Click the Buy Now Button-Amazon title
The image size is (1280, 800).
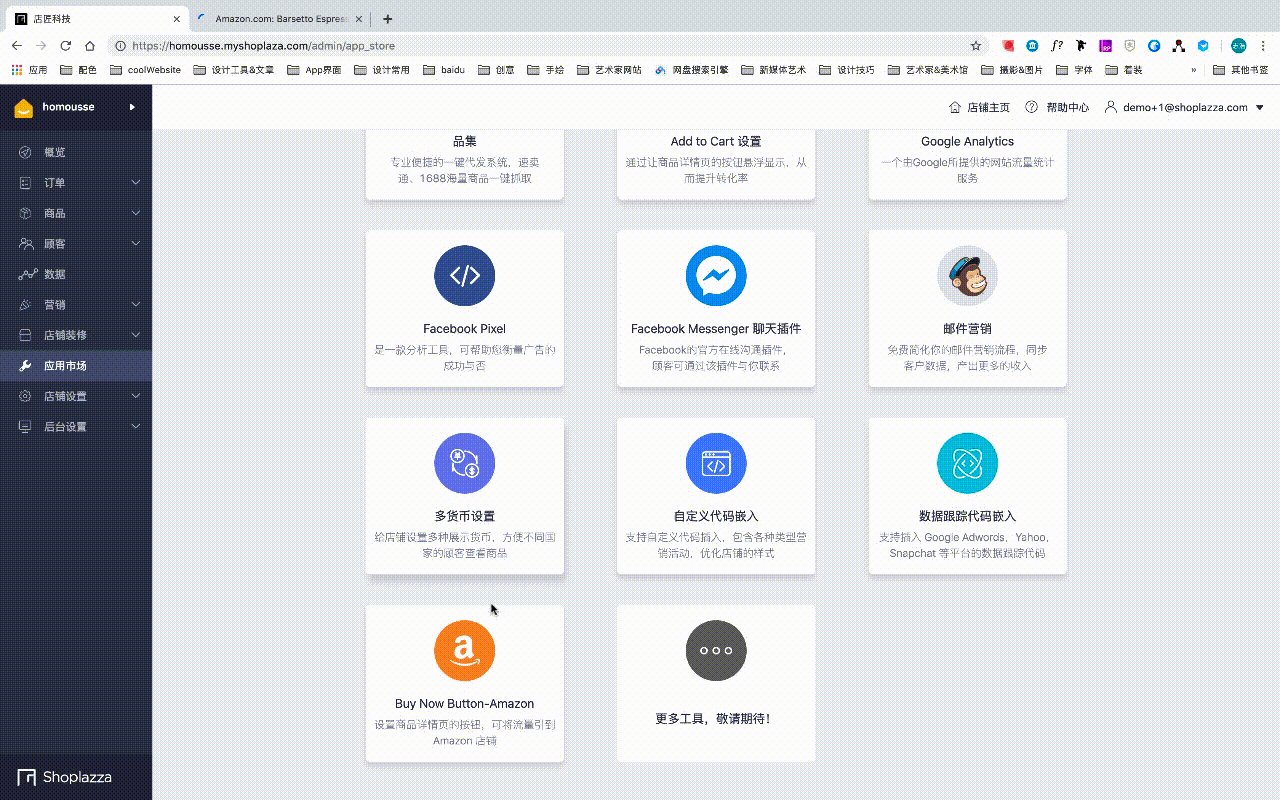(x=464, y=704)
